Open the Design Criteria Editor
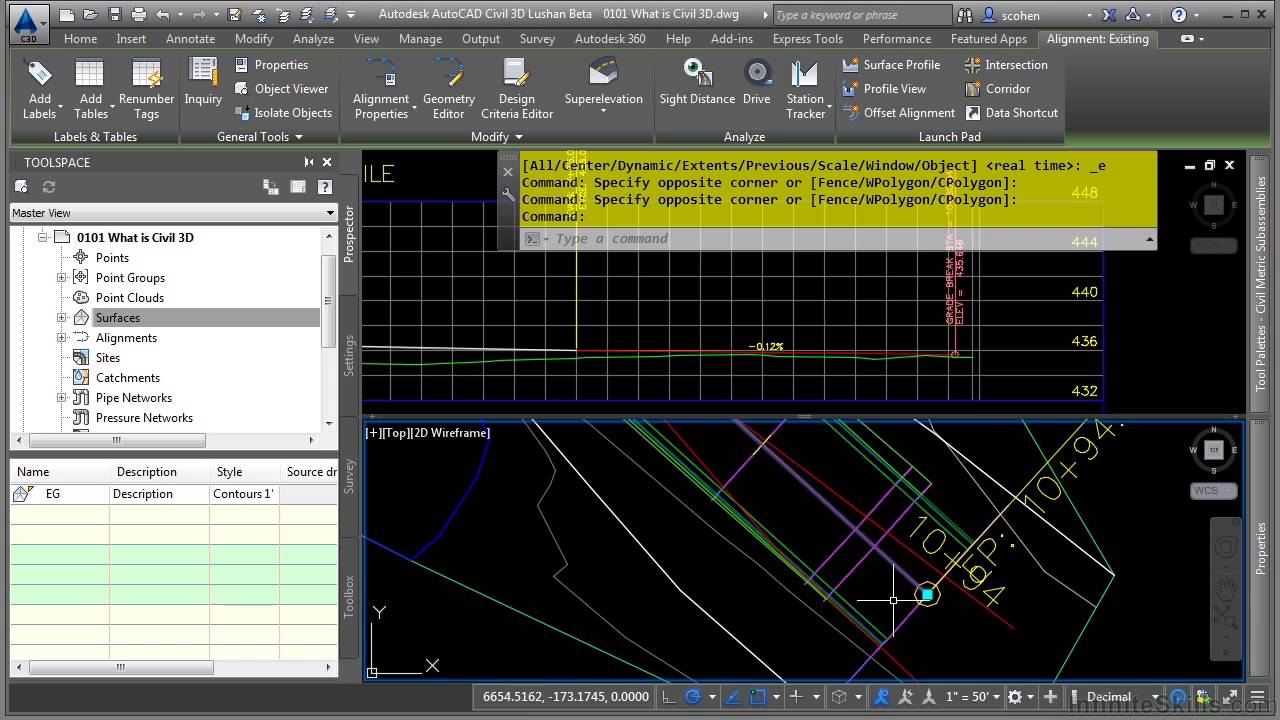Screen dimensions: 1280x720 point(516,88)
